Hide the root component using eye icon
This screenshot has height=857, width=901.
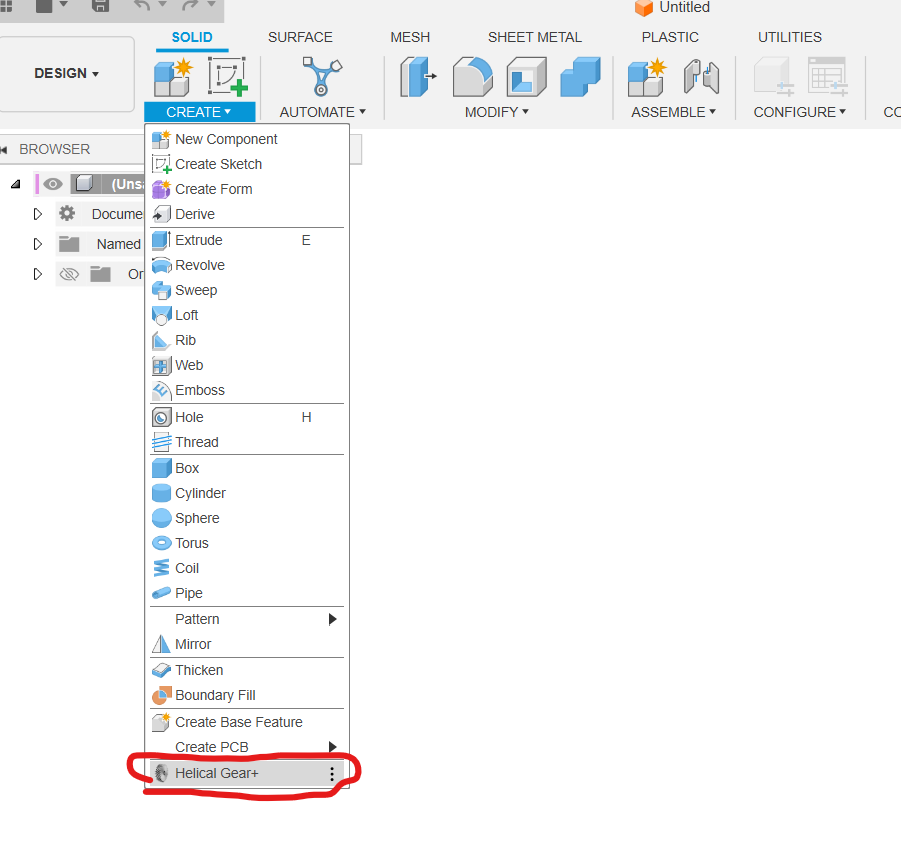point(52,184)
